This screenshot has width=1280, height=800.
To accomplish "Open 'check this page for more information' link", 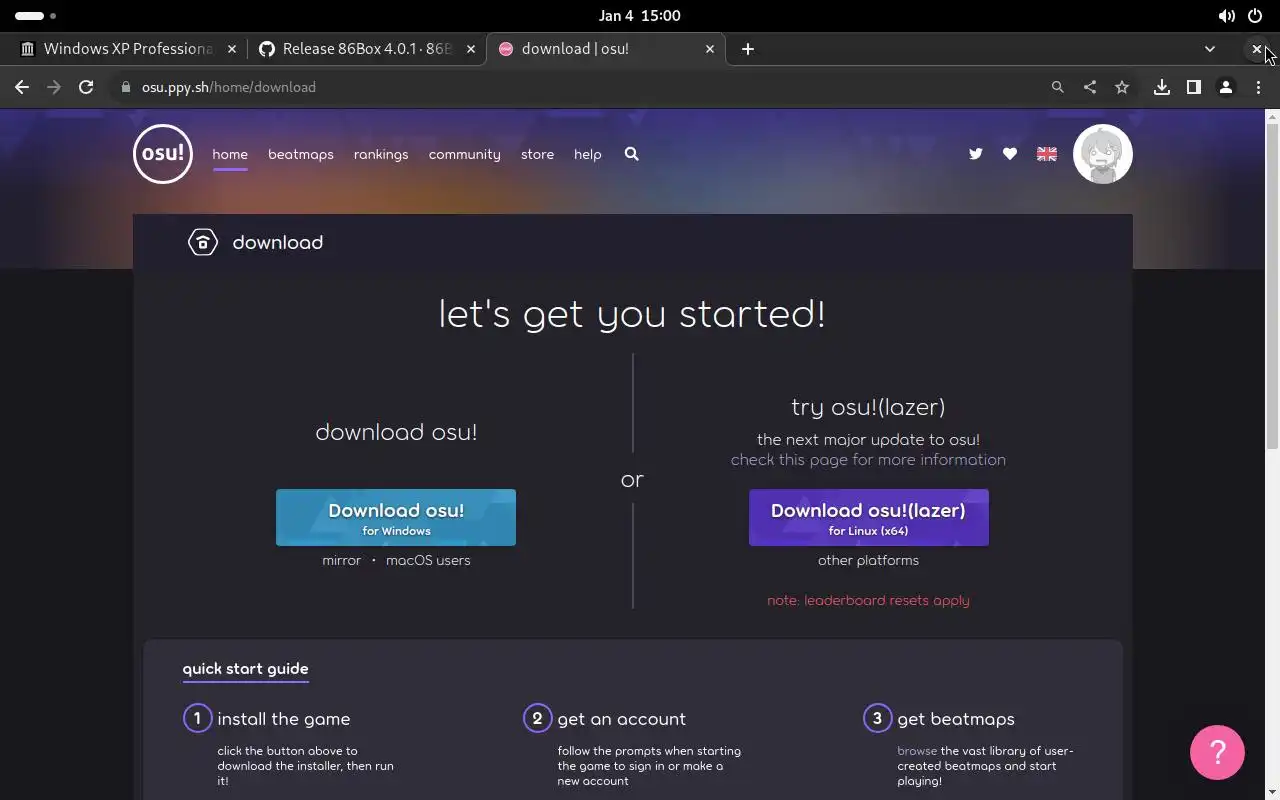I will 868,460.
